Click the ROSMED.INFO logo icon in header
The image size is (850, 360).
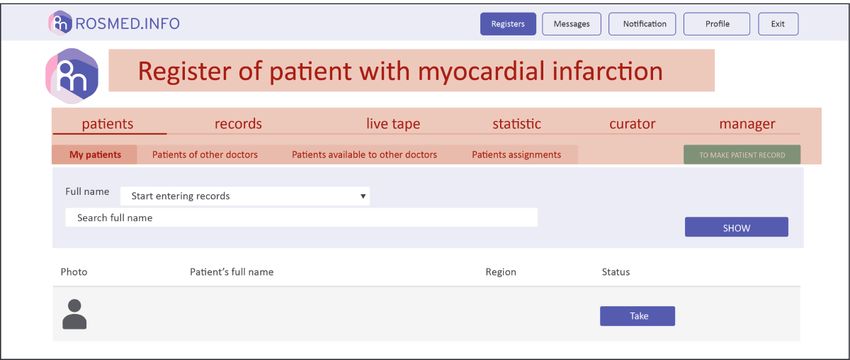(60, 23)
